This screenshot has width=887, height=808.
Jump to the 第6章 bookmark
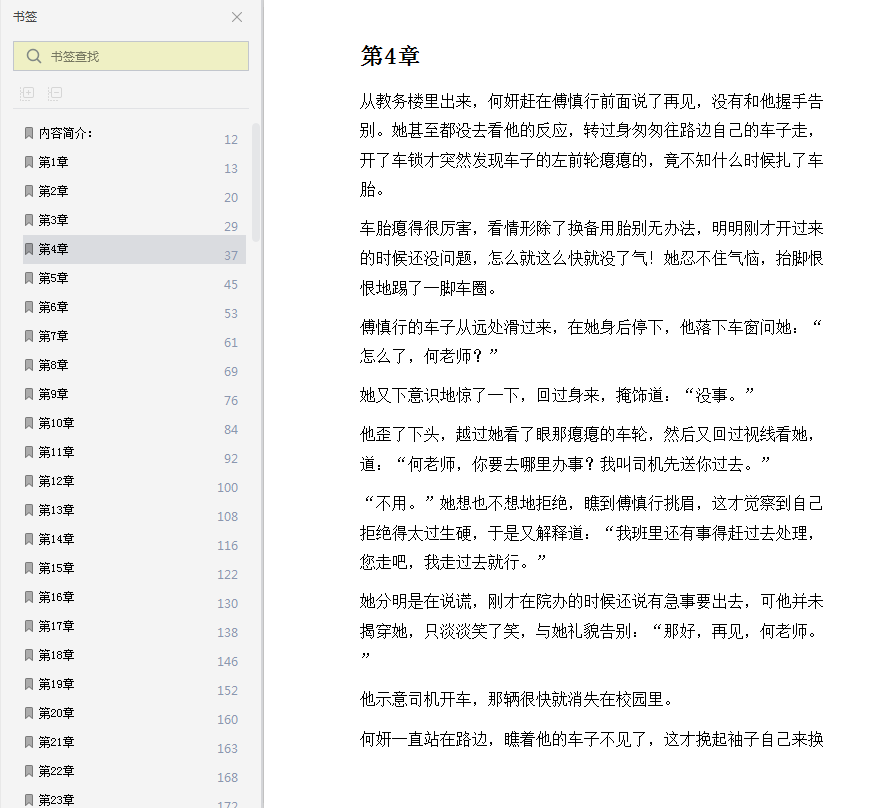(134, 307)
